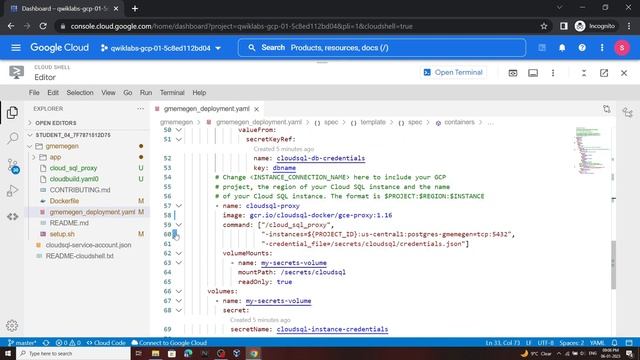This screenshot has height=360, width=640.
Task: Open setup.sh in the explorer
Action: pyautogui.click(x=62, y=234)
